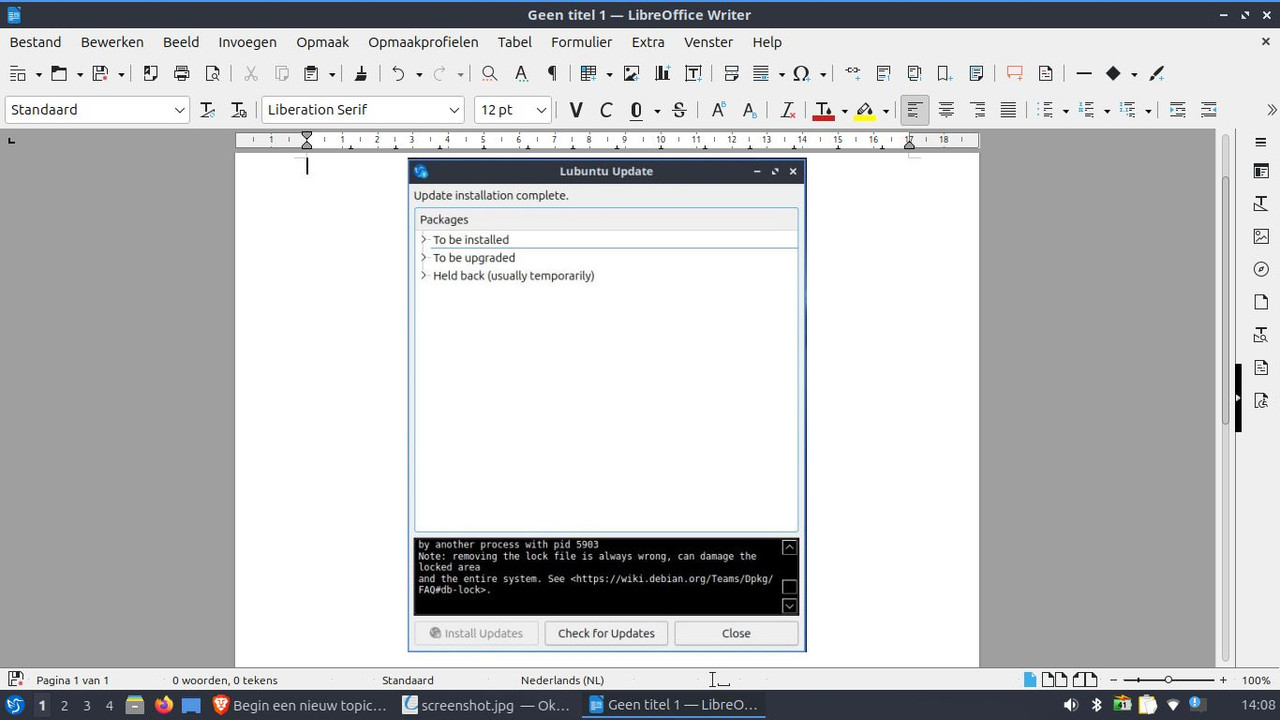The height and width of the screenshot is (720, 1280).
Task: Toggle Align Left paragraph button
Action: tap(914, 110)
